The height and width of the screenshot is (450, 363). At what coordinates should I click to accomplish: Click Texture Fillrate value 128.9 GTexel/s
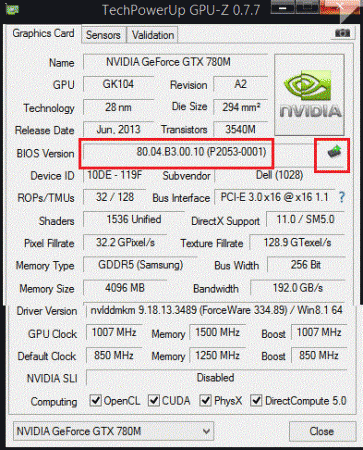pyautogui.click(x=297, y=242)
